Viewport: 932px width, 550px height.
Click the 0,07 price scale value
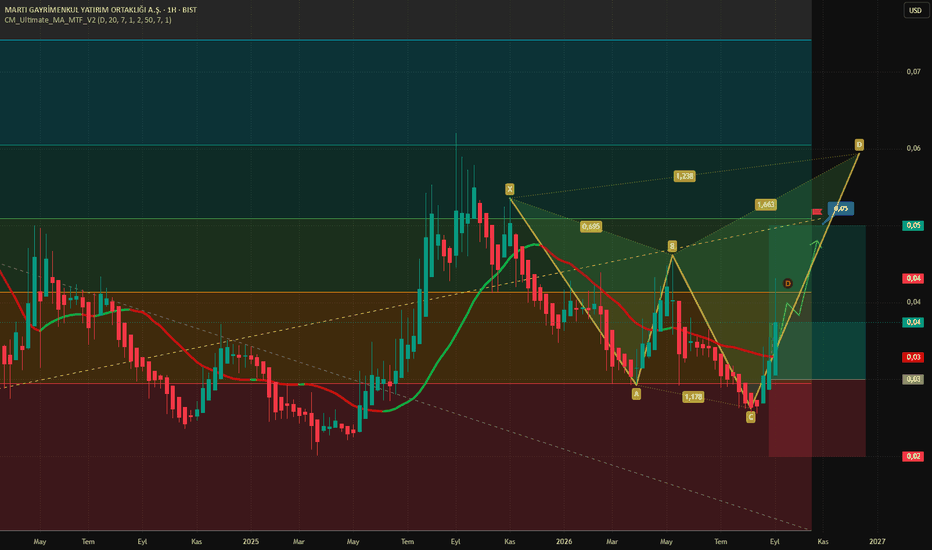914,72
